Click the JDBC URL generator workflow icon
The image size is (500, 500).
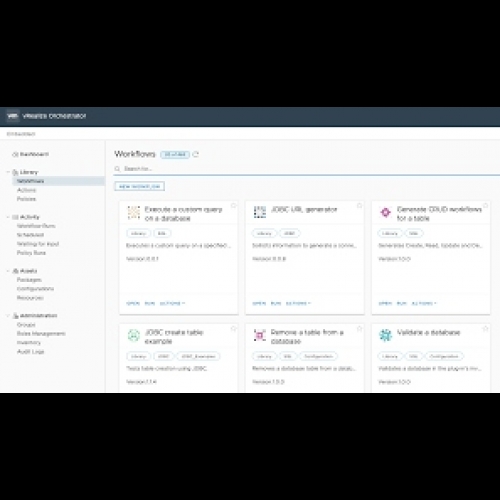(x=260, y=212)
